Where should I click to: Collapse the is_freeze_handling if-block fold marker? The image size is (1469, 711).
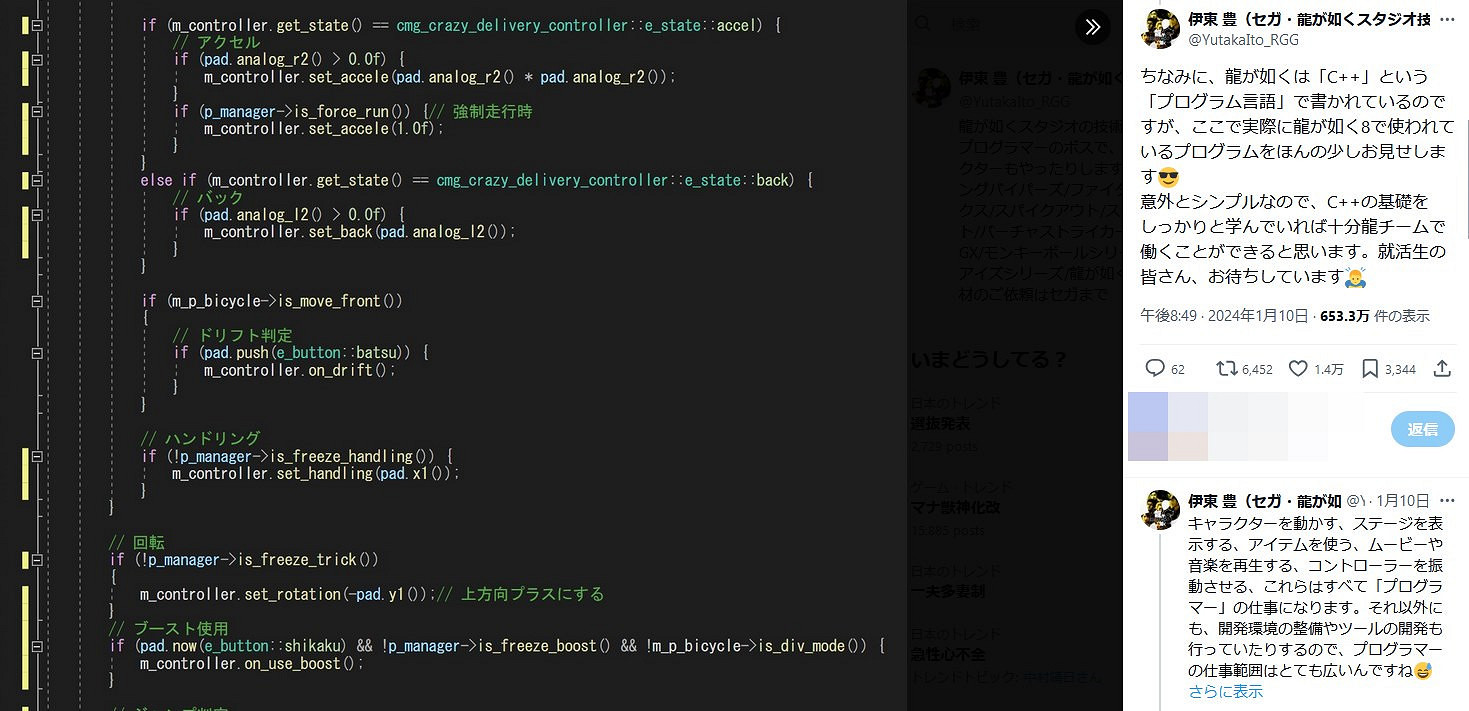coord(37,457)
